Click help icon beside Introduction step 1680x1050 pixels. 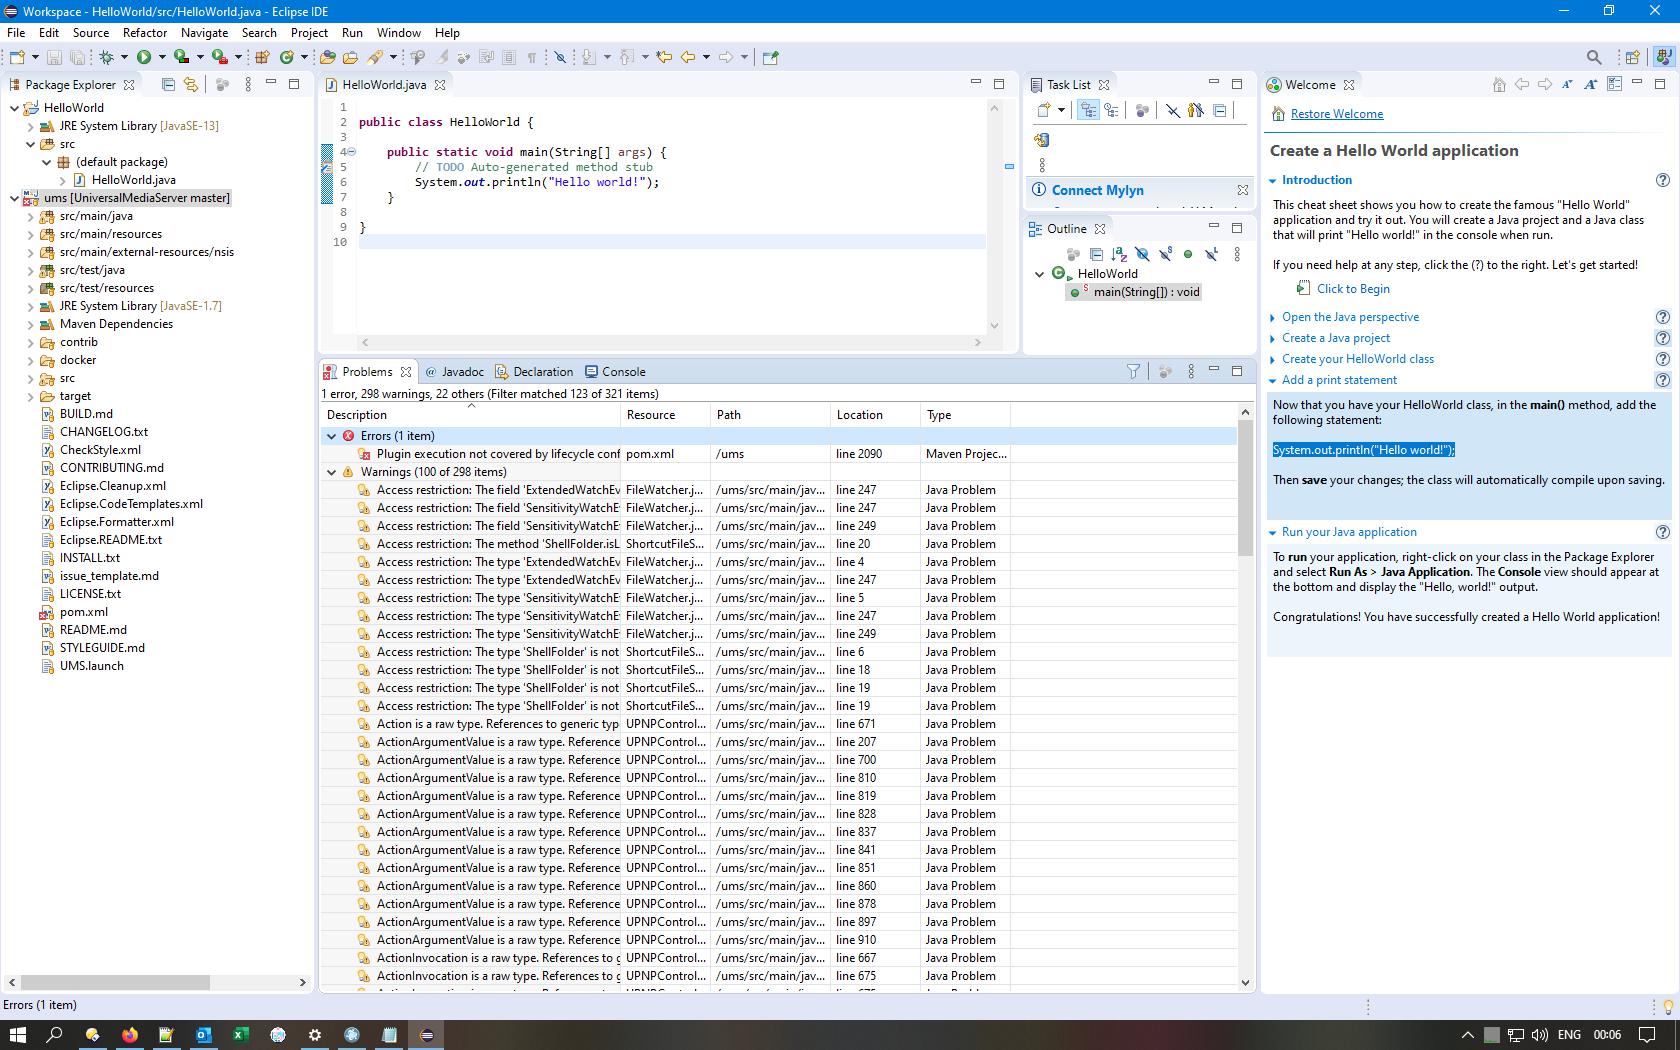click(x=1662, y=180)
